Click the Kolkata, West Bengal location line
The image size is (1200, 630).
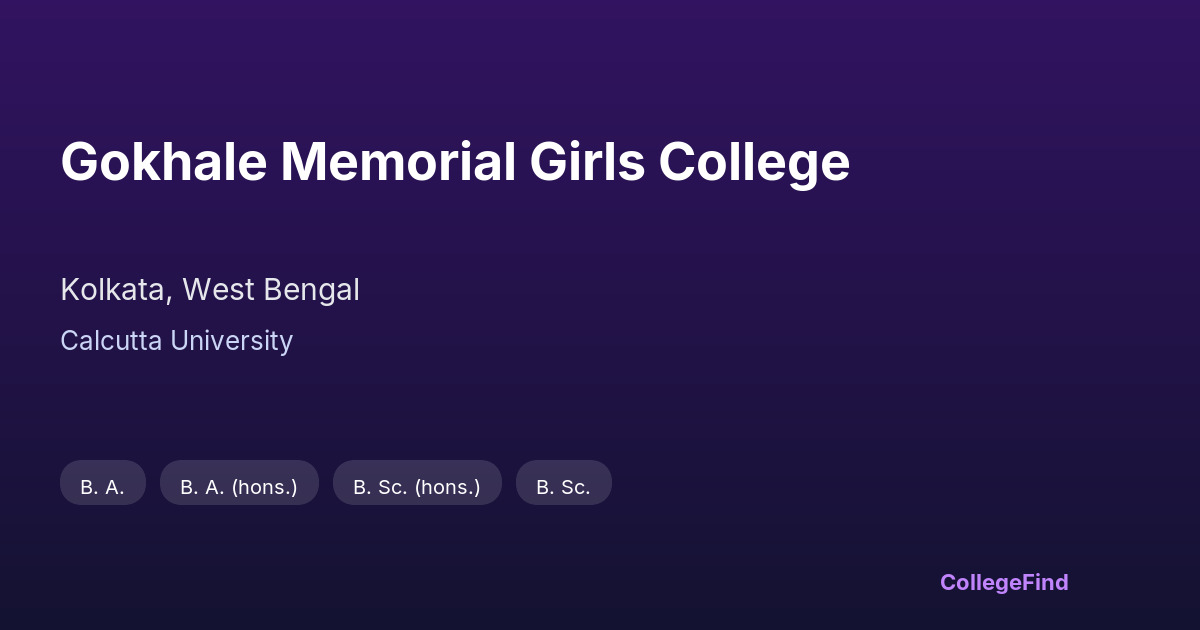[210, 290]
